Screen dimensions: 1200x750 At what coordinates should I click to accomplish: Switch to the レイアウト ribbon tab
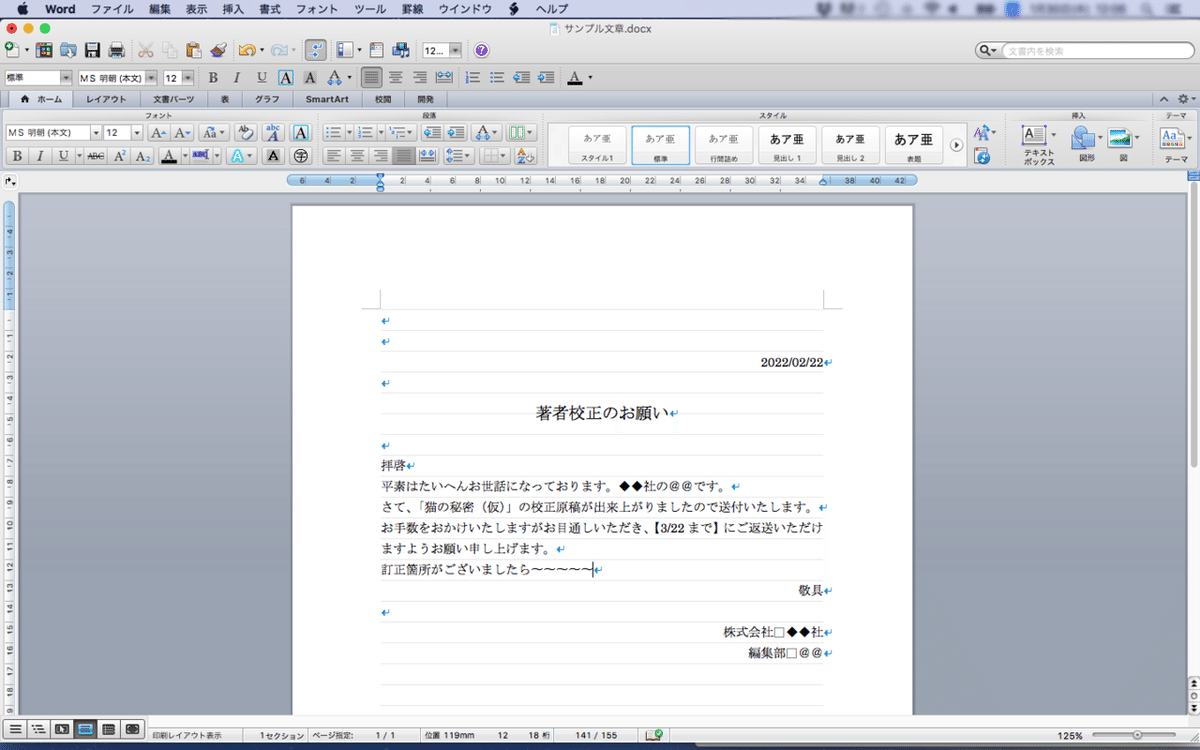click(106, 99)
